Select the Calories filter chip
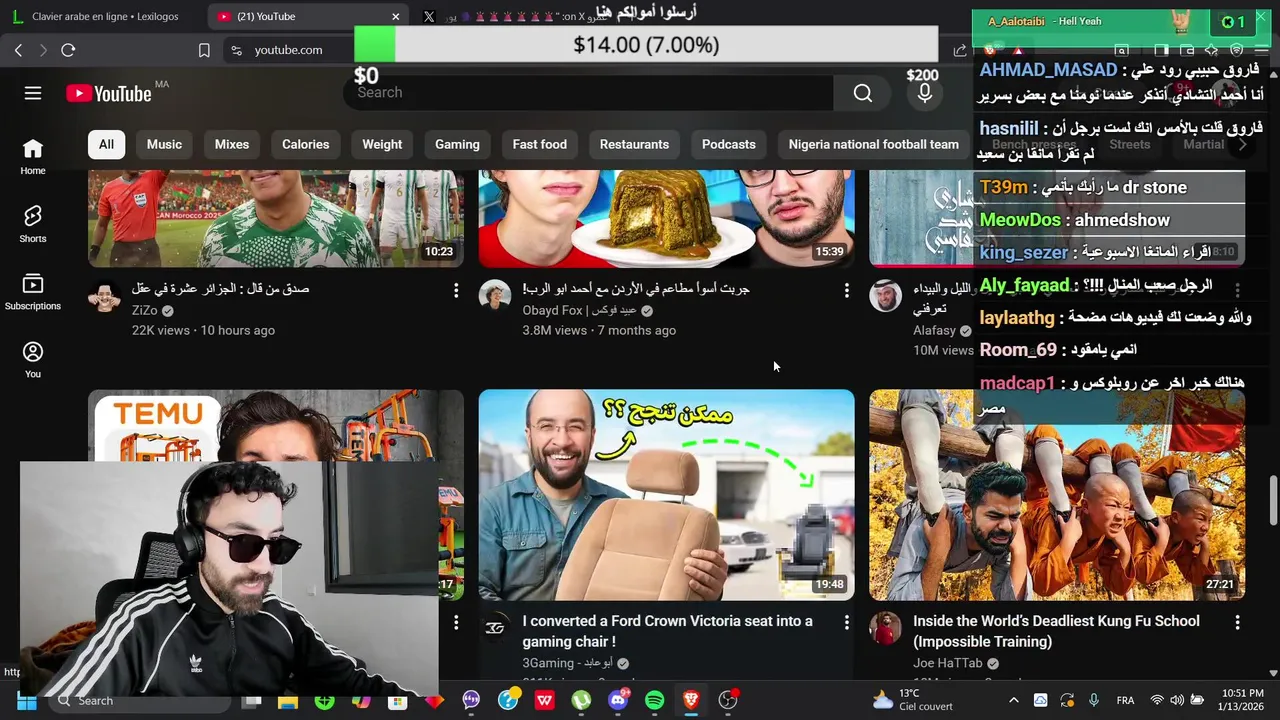Screen dimensions: 1280x720 (306, 144)
